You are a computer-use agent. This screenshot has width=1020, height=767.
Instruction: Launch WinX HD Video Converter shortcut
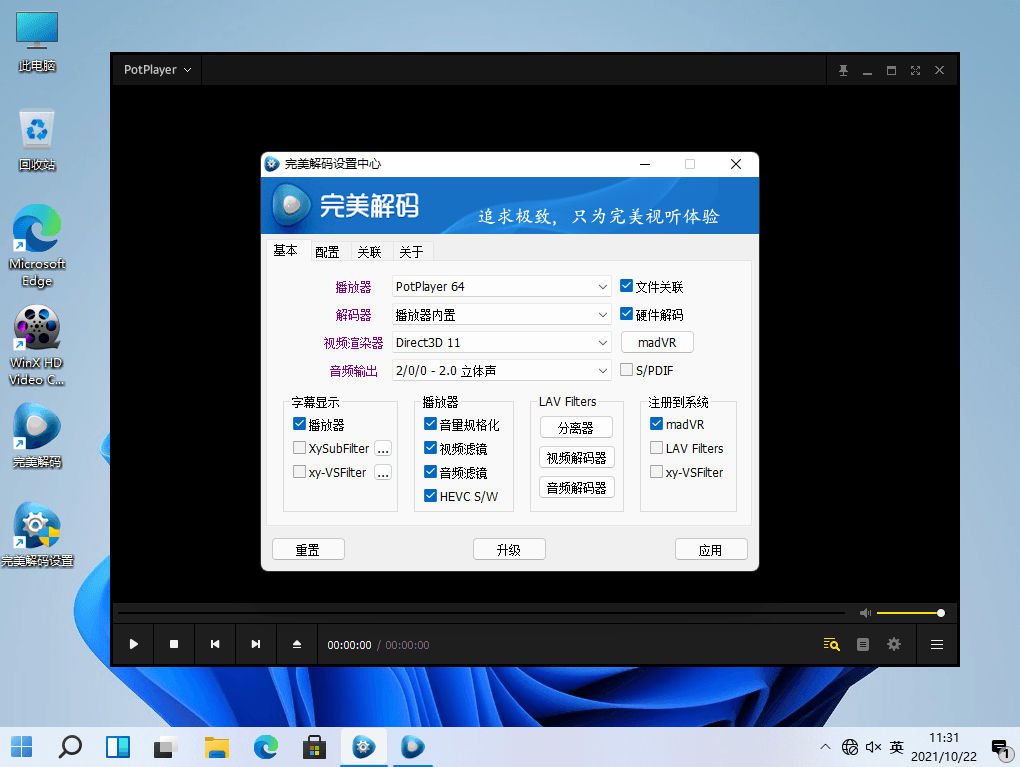point(37,345)
